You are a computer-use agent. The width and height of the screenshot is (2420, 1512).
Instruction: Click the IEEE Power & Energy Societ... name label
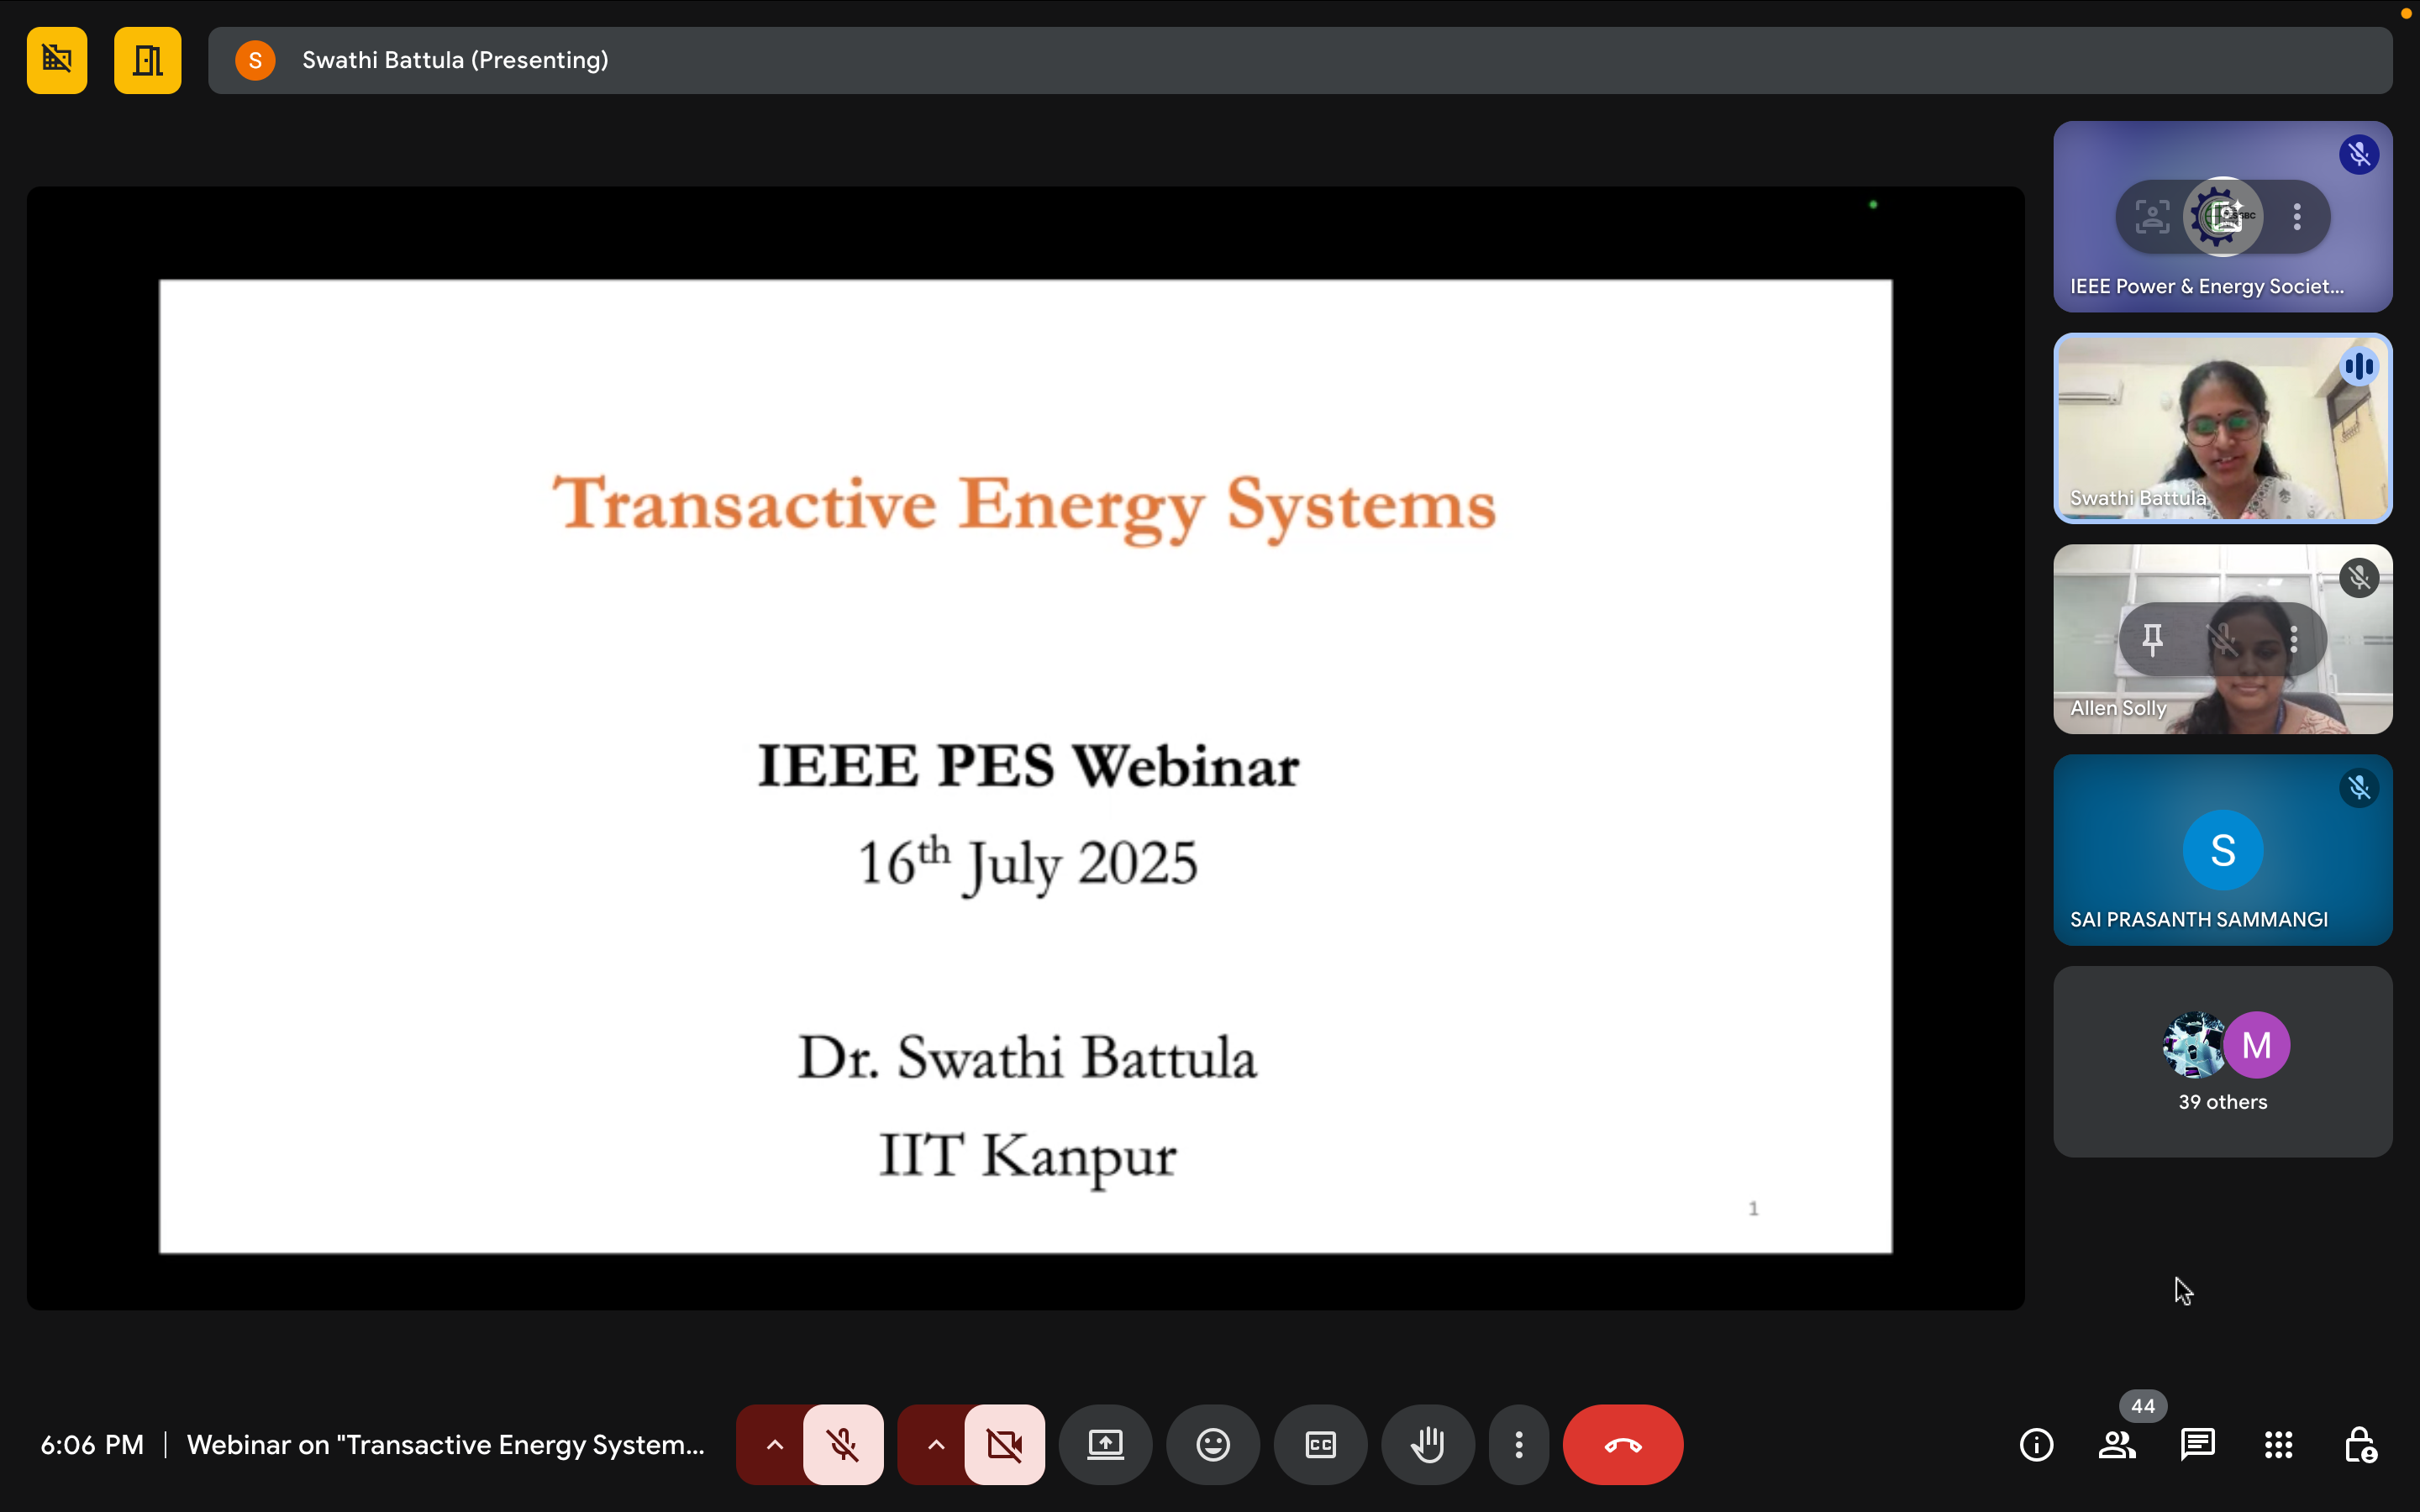point(2207,286)
